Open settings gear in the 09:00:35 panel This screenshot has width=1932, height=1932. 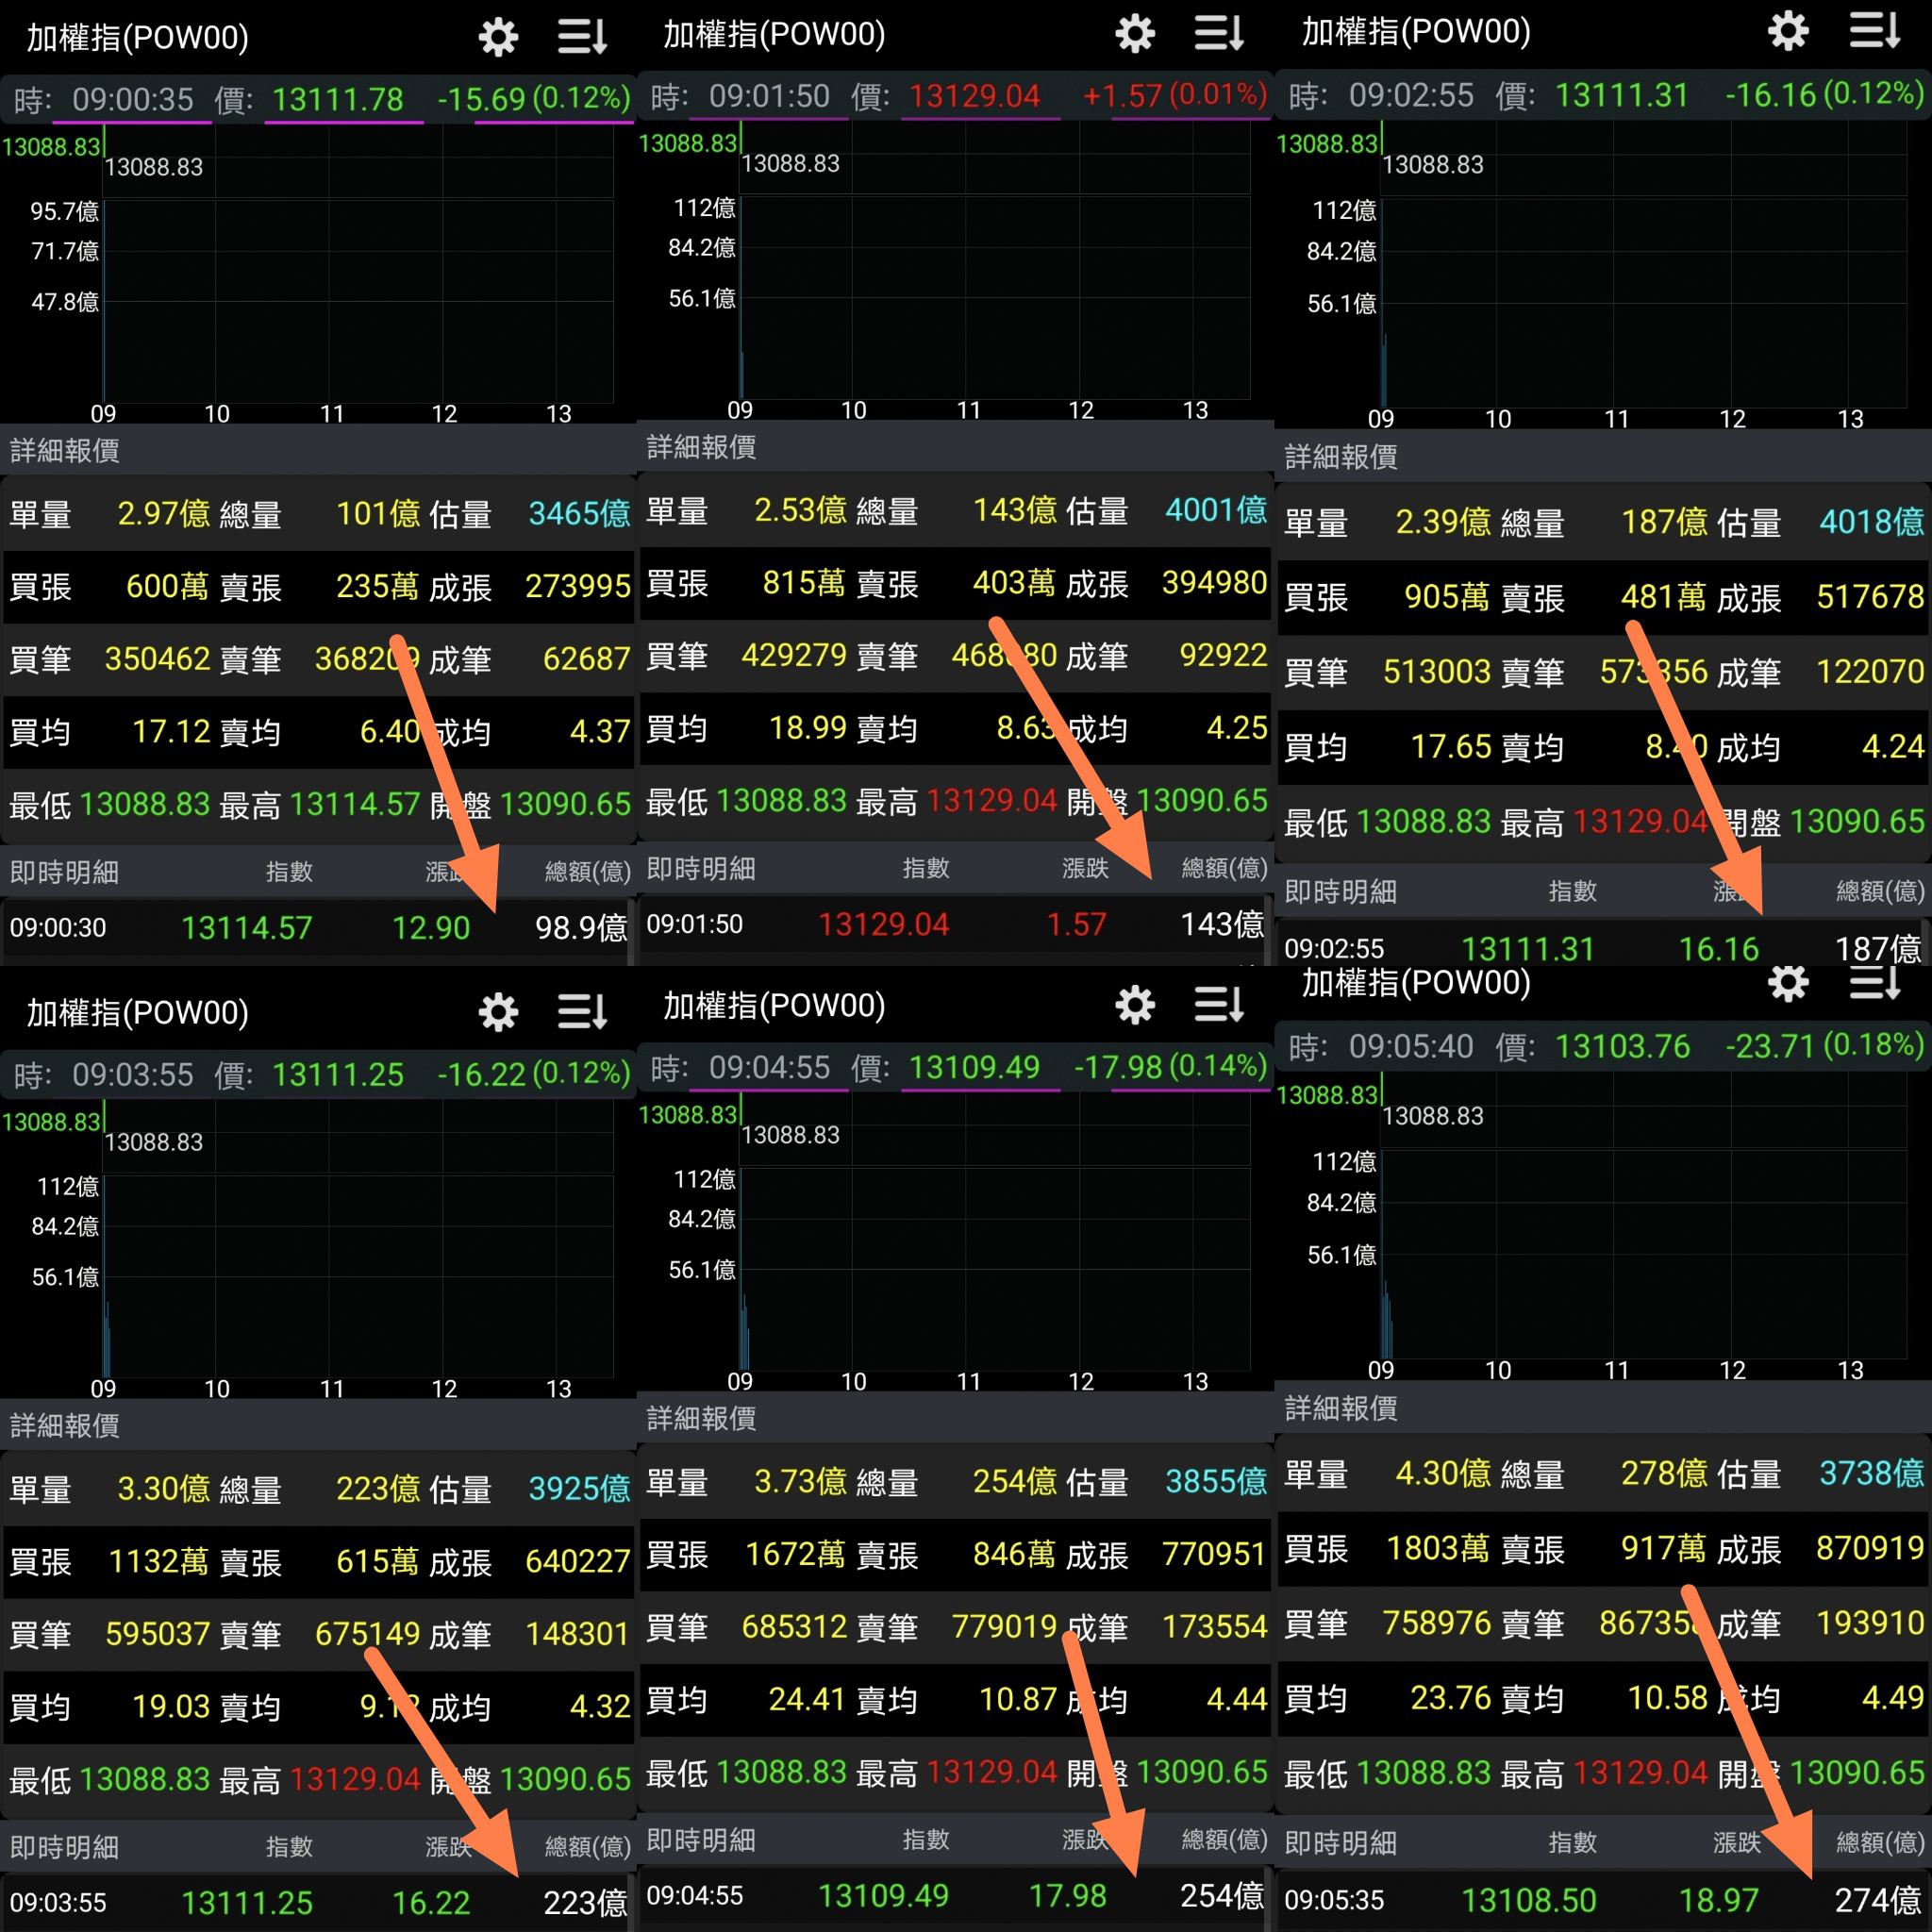point(498,38)
